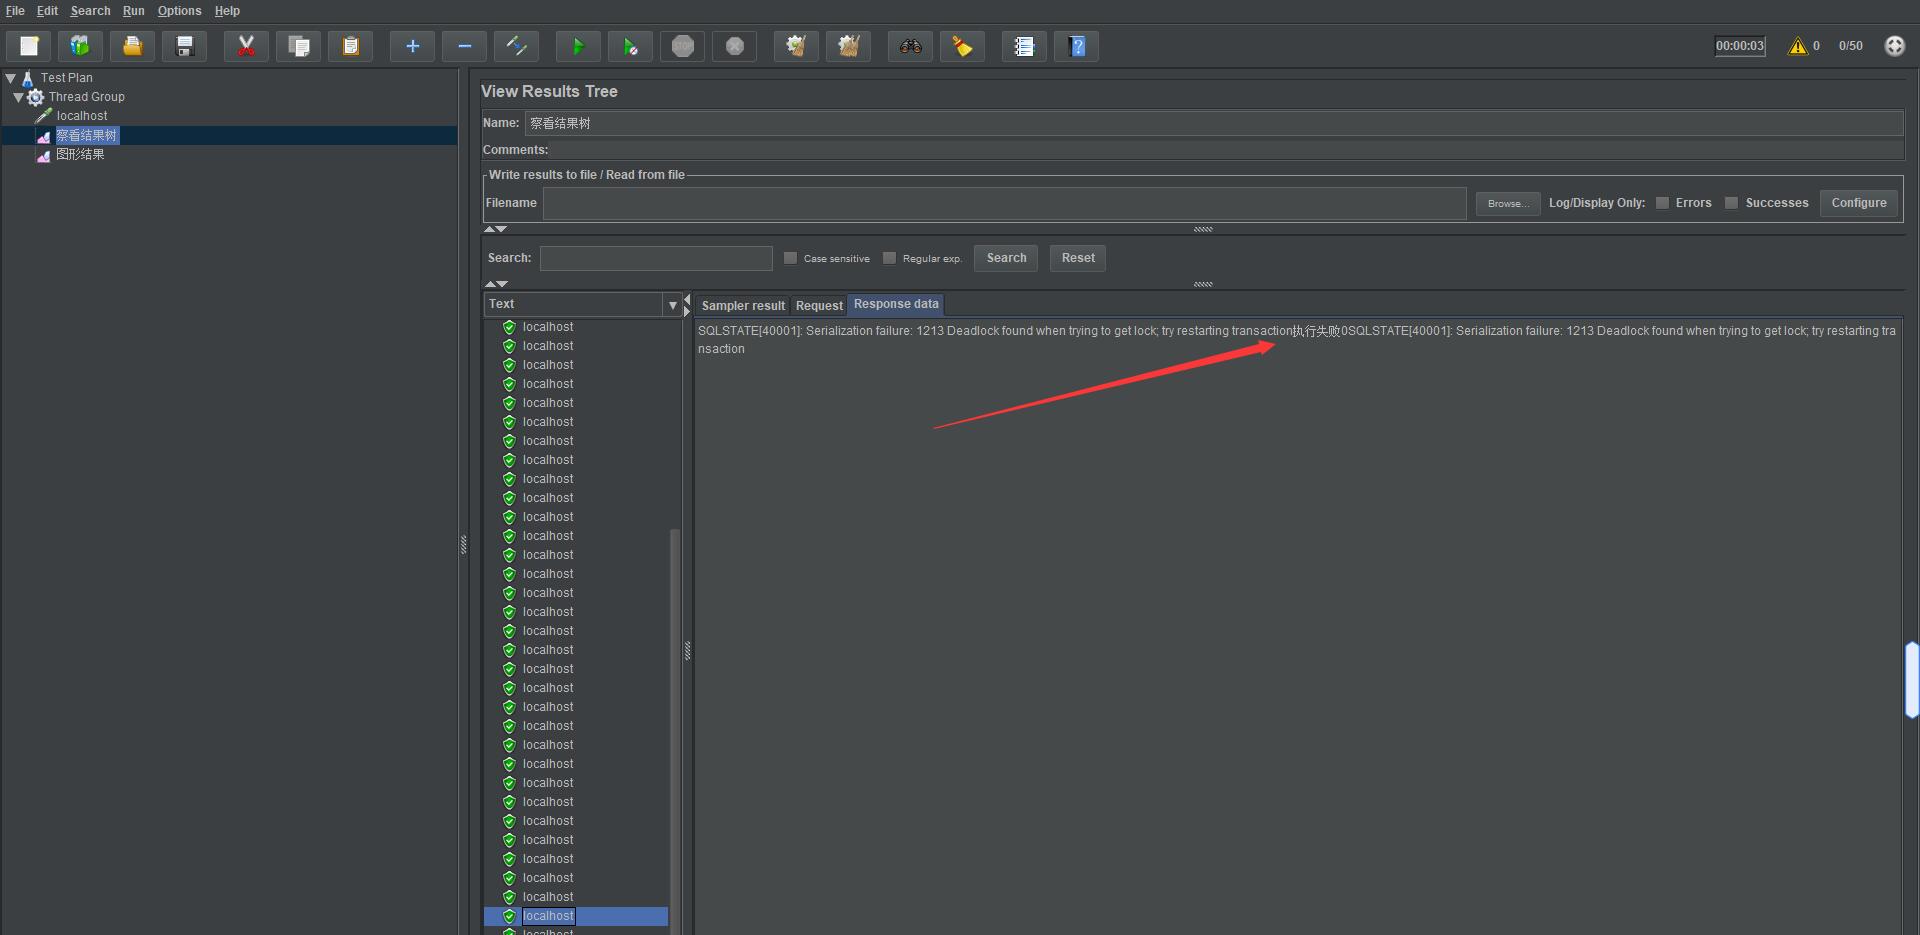The height and width of the screenshot is (935, 1920).
Task: Create a new test plan via New icon
Action: click(29, 46)
